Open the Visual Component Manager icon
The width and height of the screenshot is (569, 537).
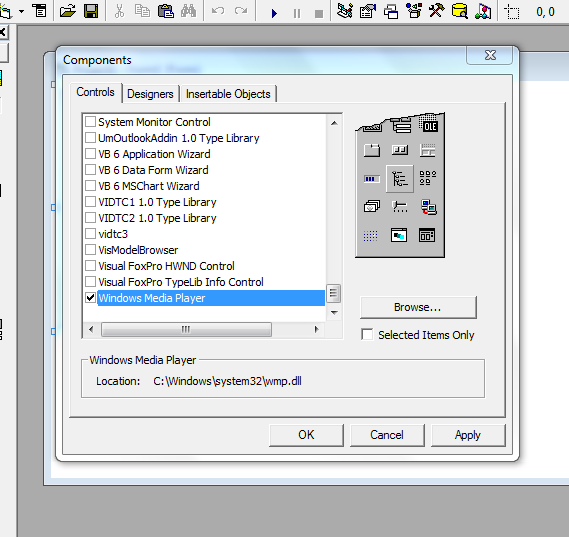[x=483, y=11]
